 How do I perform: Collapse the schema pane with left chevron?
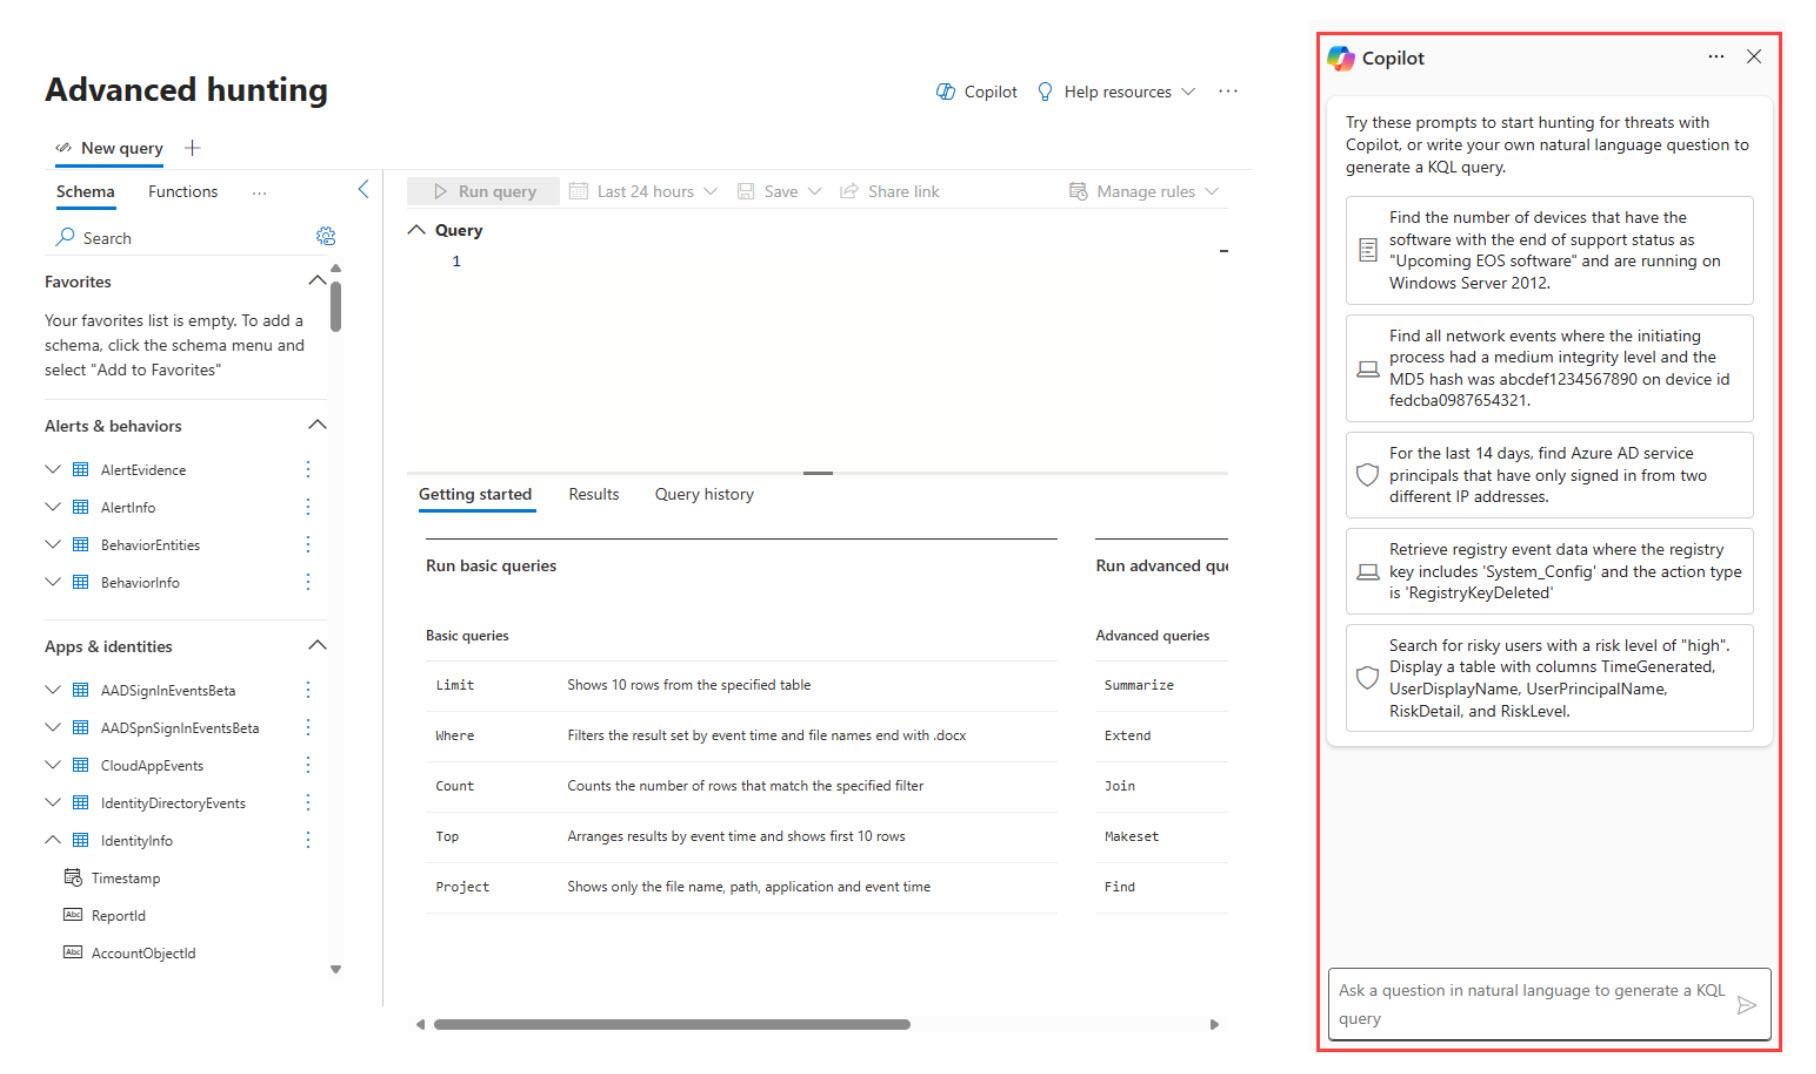[x=363, y=190]
